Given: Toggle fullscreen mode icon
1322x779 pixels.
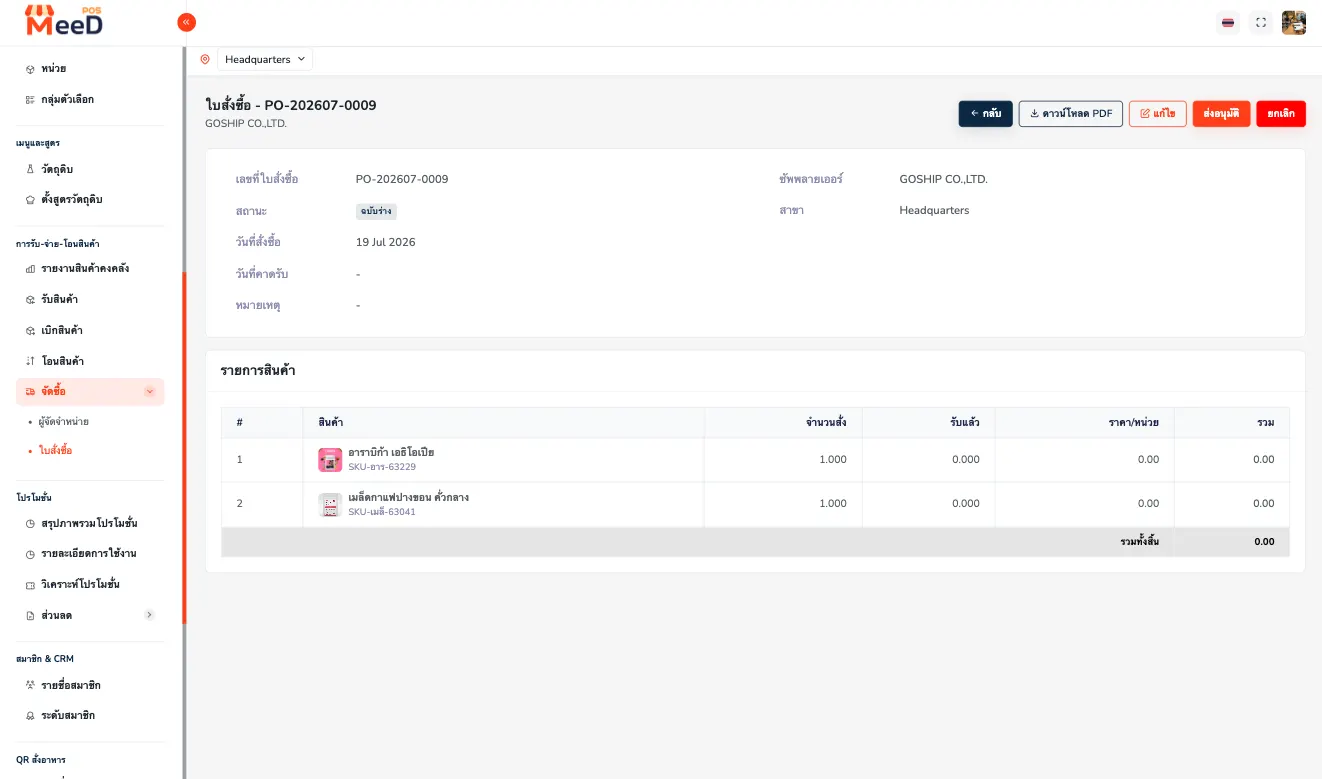Looking at the screenshot, I should click(1261, 23).
